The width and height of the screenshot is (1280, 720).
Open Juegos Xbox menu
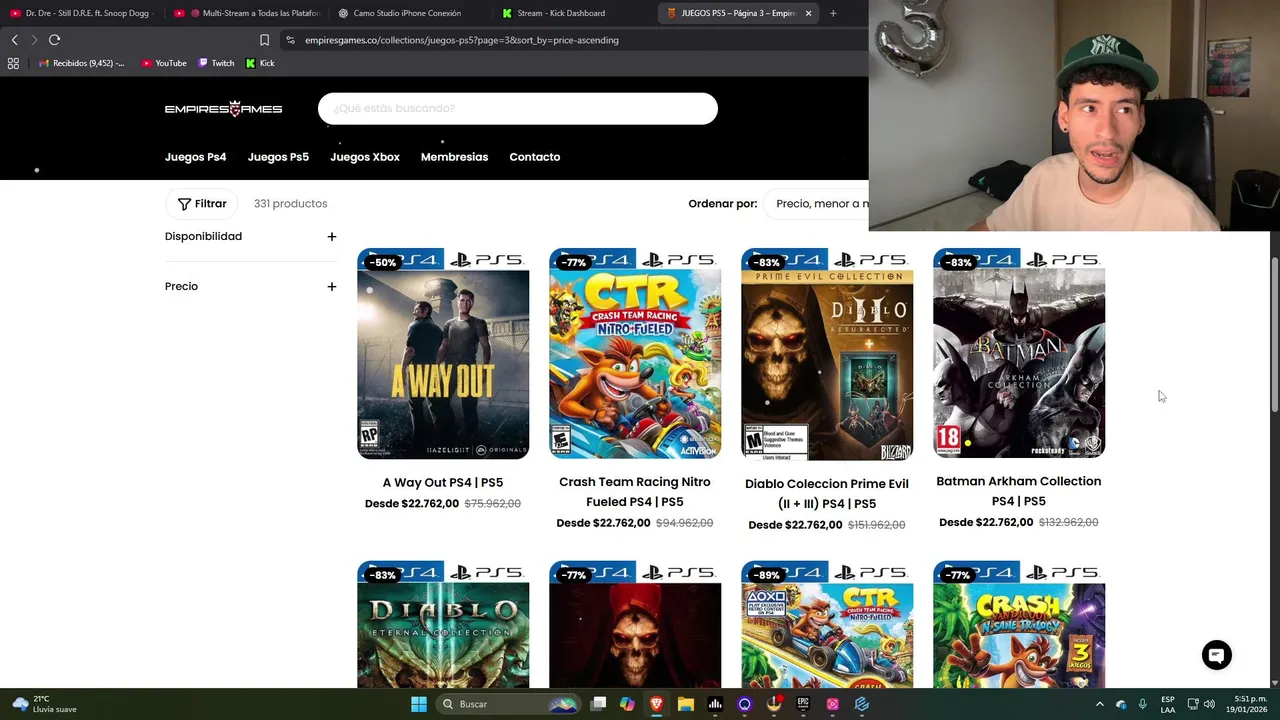[365, 157]
